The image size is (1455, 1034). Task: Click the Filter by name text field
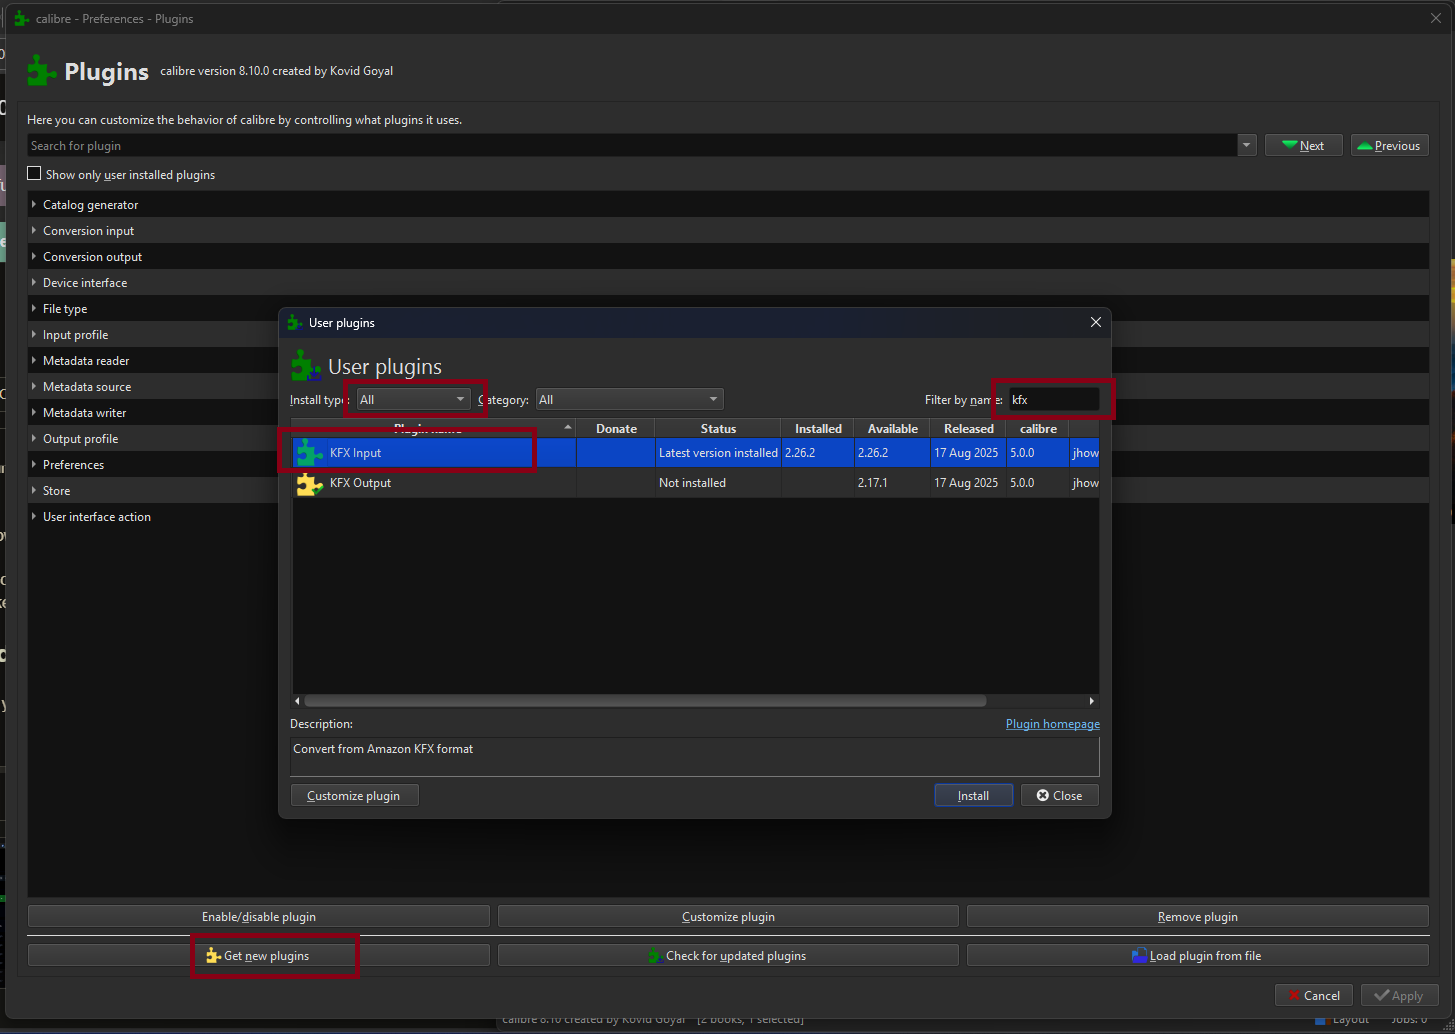pos(1052,400)
